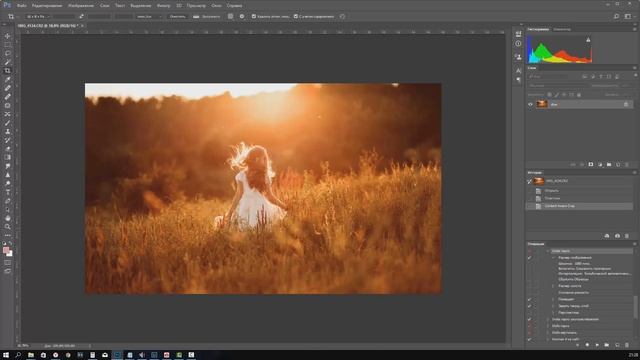Image resolution: width=640 pixels, height=360 pixels.
Task: Open the Изображение menu
Action: 81,6
